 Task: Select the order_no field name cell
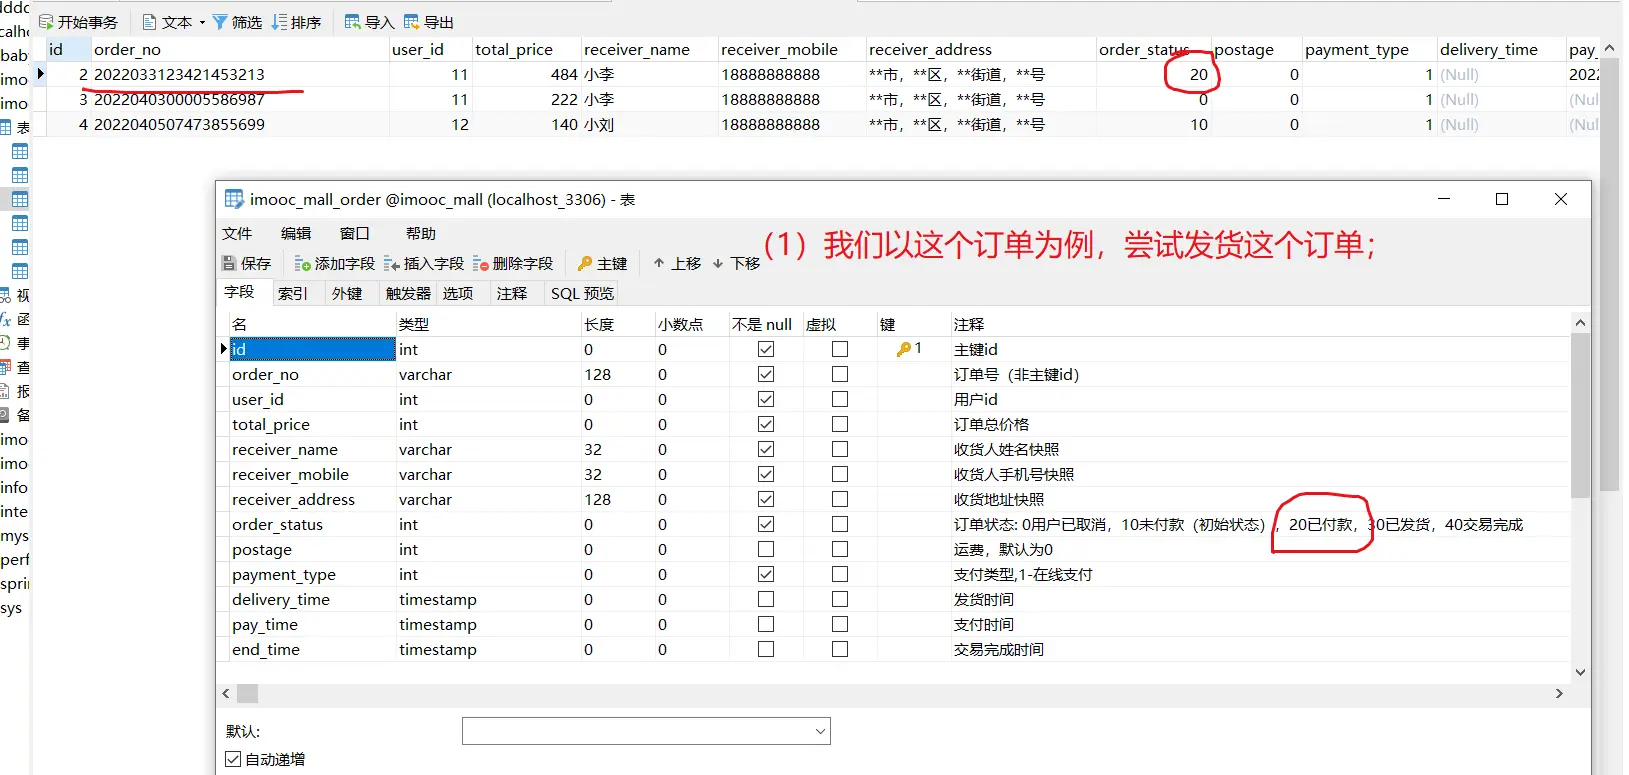(x=312, y=374)
